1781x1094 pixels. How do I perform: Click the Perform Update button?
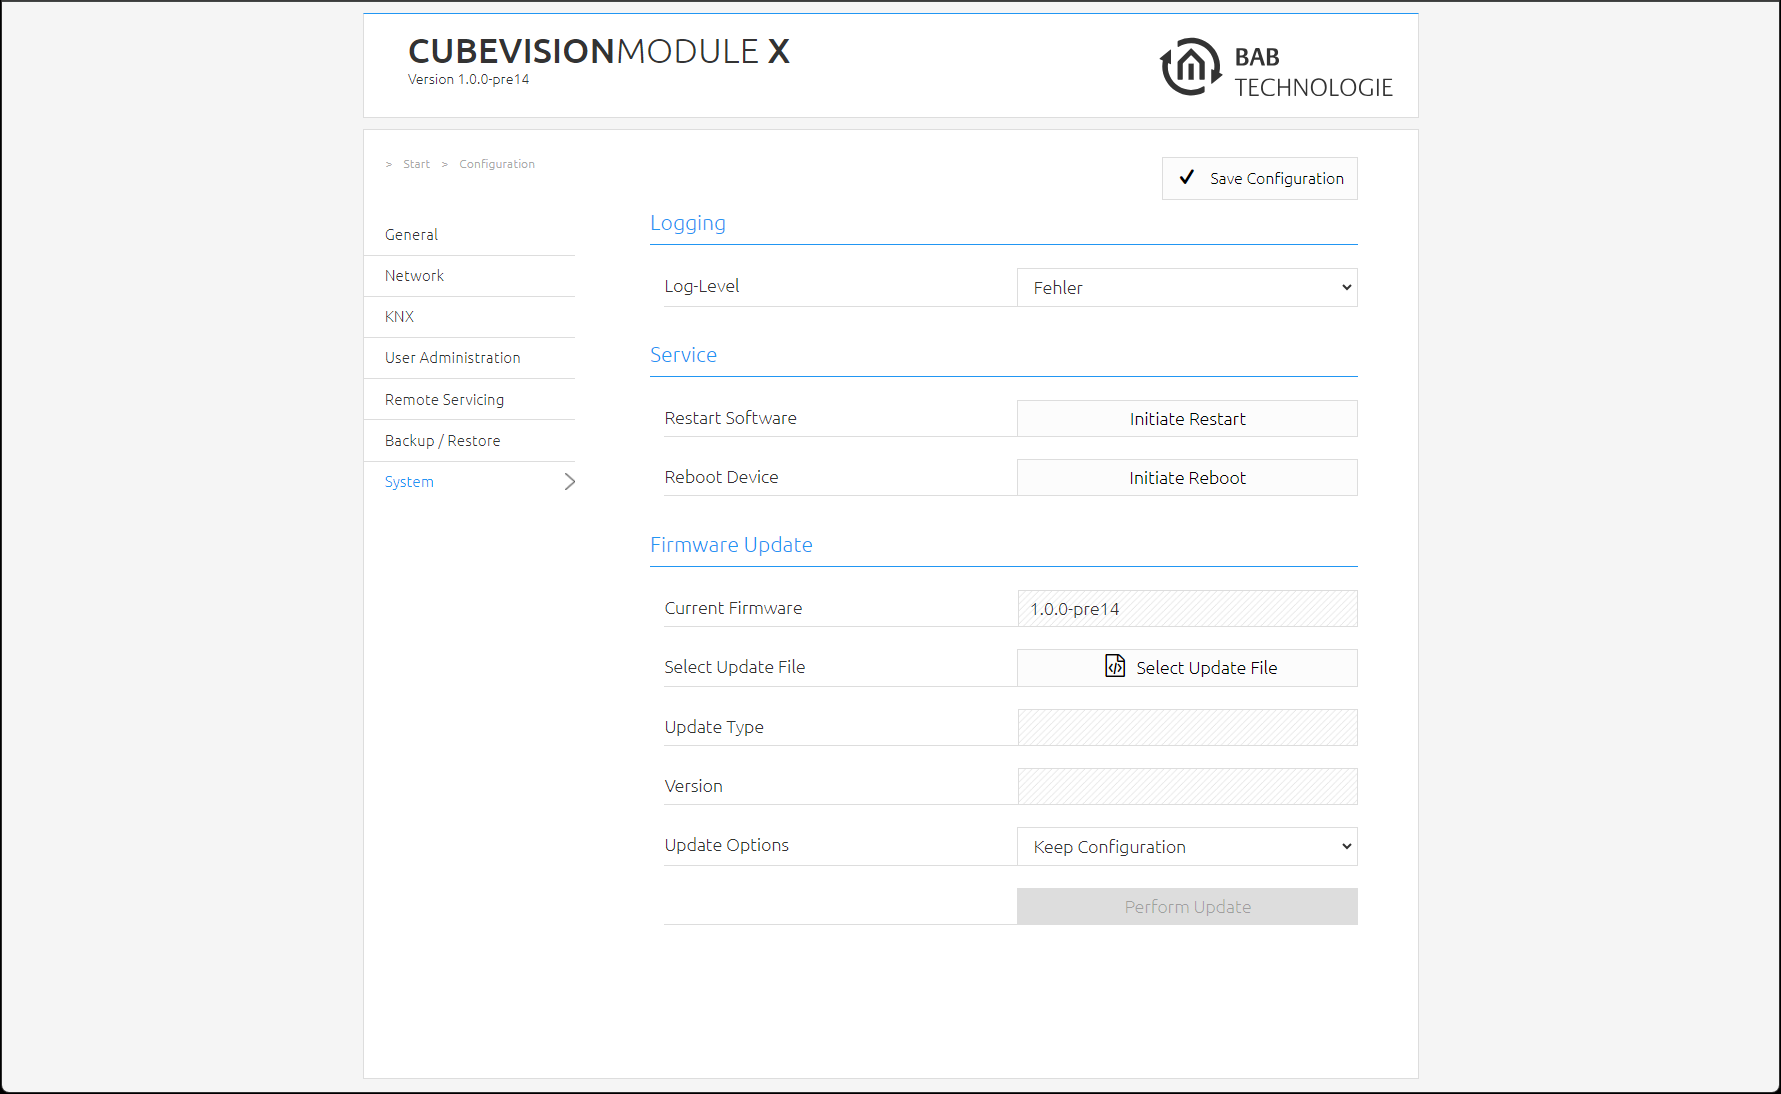1187,906
